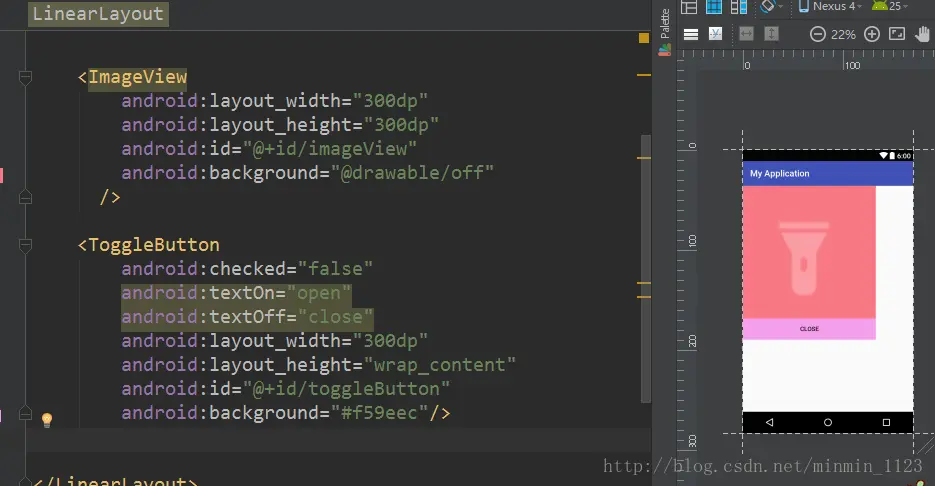Screen dimensions: 935x486
Task: Zoom out the design preview
Action: point(818,35)
